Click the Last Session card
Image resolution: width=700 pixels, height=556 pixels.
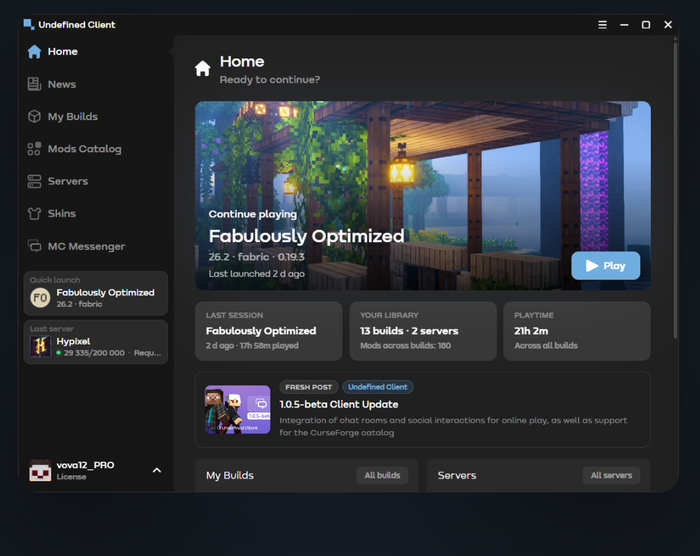269,331
